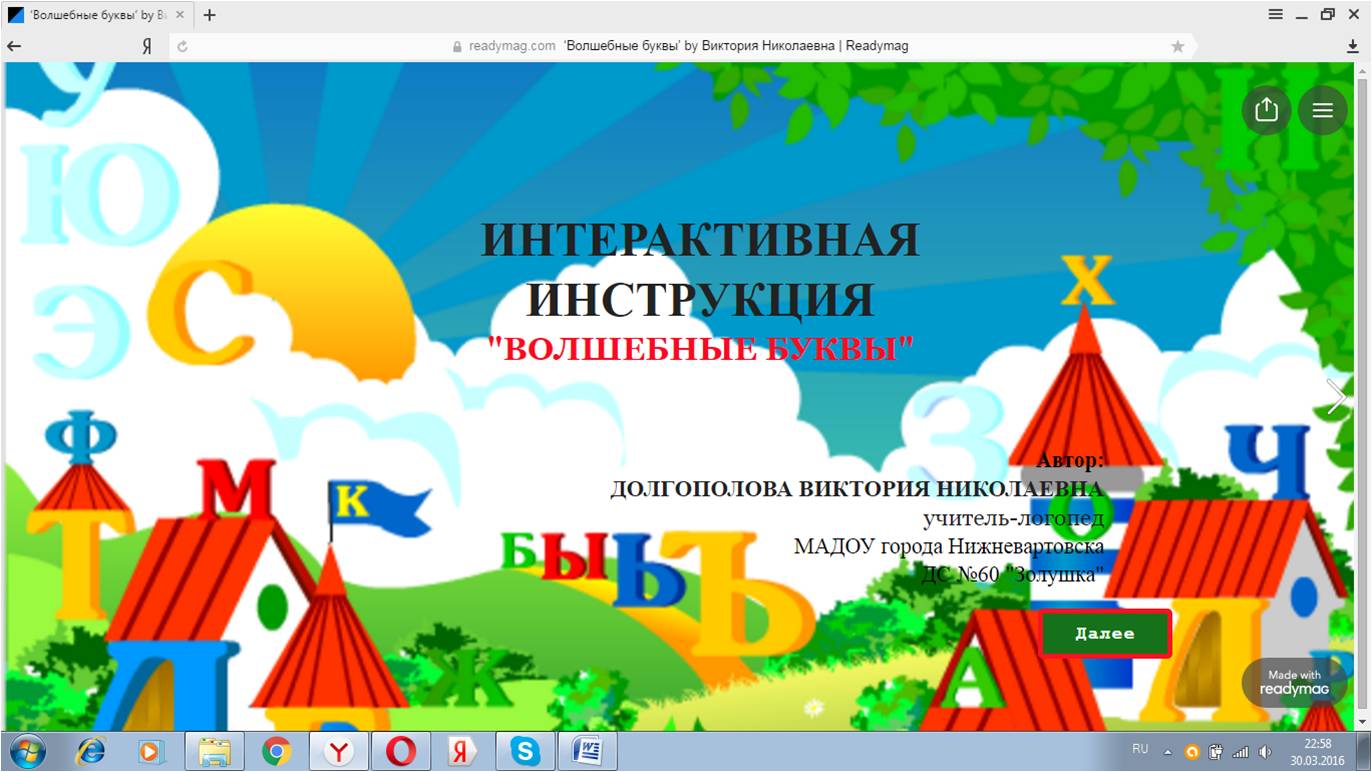Image resolution: width=1372 pixels, height=772 pixels.
Task: Click the line МАДОУ города Нижневартовска
Action: click(x=949, y=547)
